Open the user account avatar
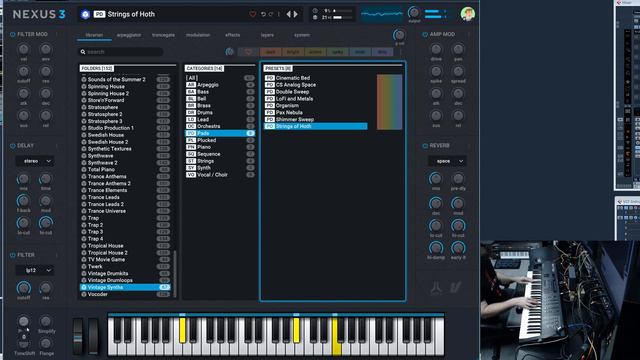Image resolution: width=640 pixels, height=360 pixels. (467, 14)
